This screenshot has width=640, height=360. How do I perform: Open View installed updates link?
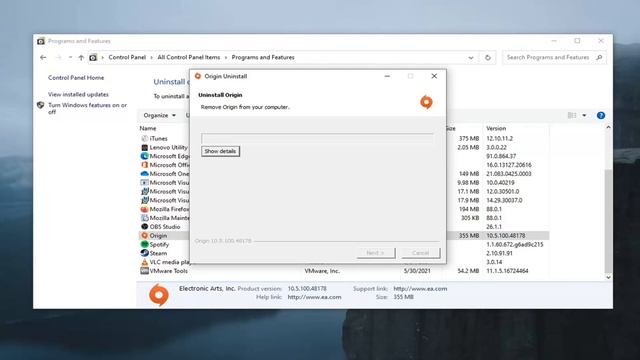[78, 94]
